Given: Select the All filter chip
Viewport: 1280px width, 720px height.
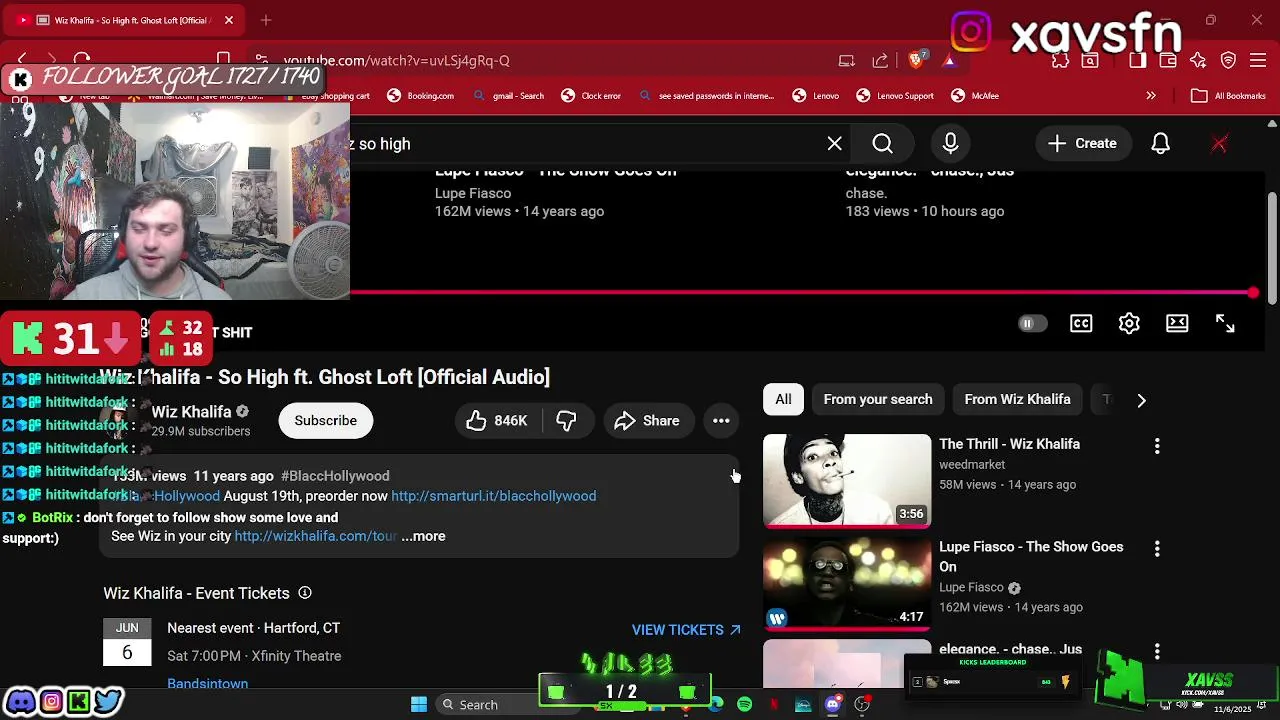Looking at the screenshot, I should [783, 399].
